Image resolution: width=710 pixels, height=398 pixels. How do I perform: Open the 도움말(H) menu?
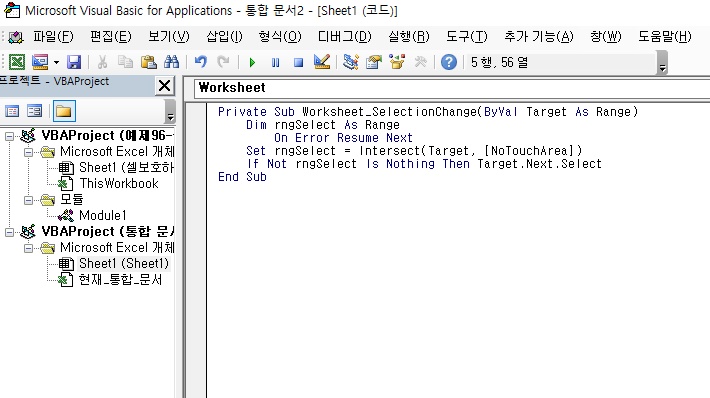point(665,36)
